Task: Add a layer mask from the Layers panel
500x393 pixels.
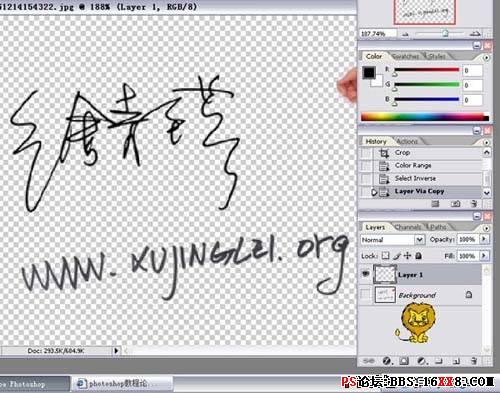Action: coord(404,361)
